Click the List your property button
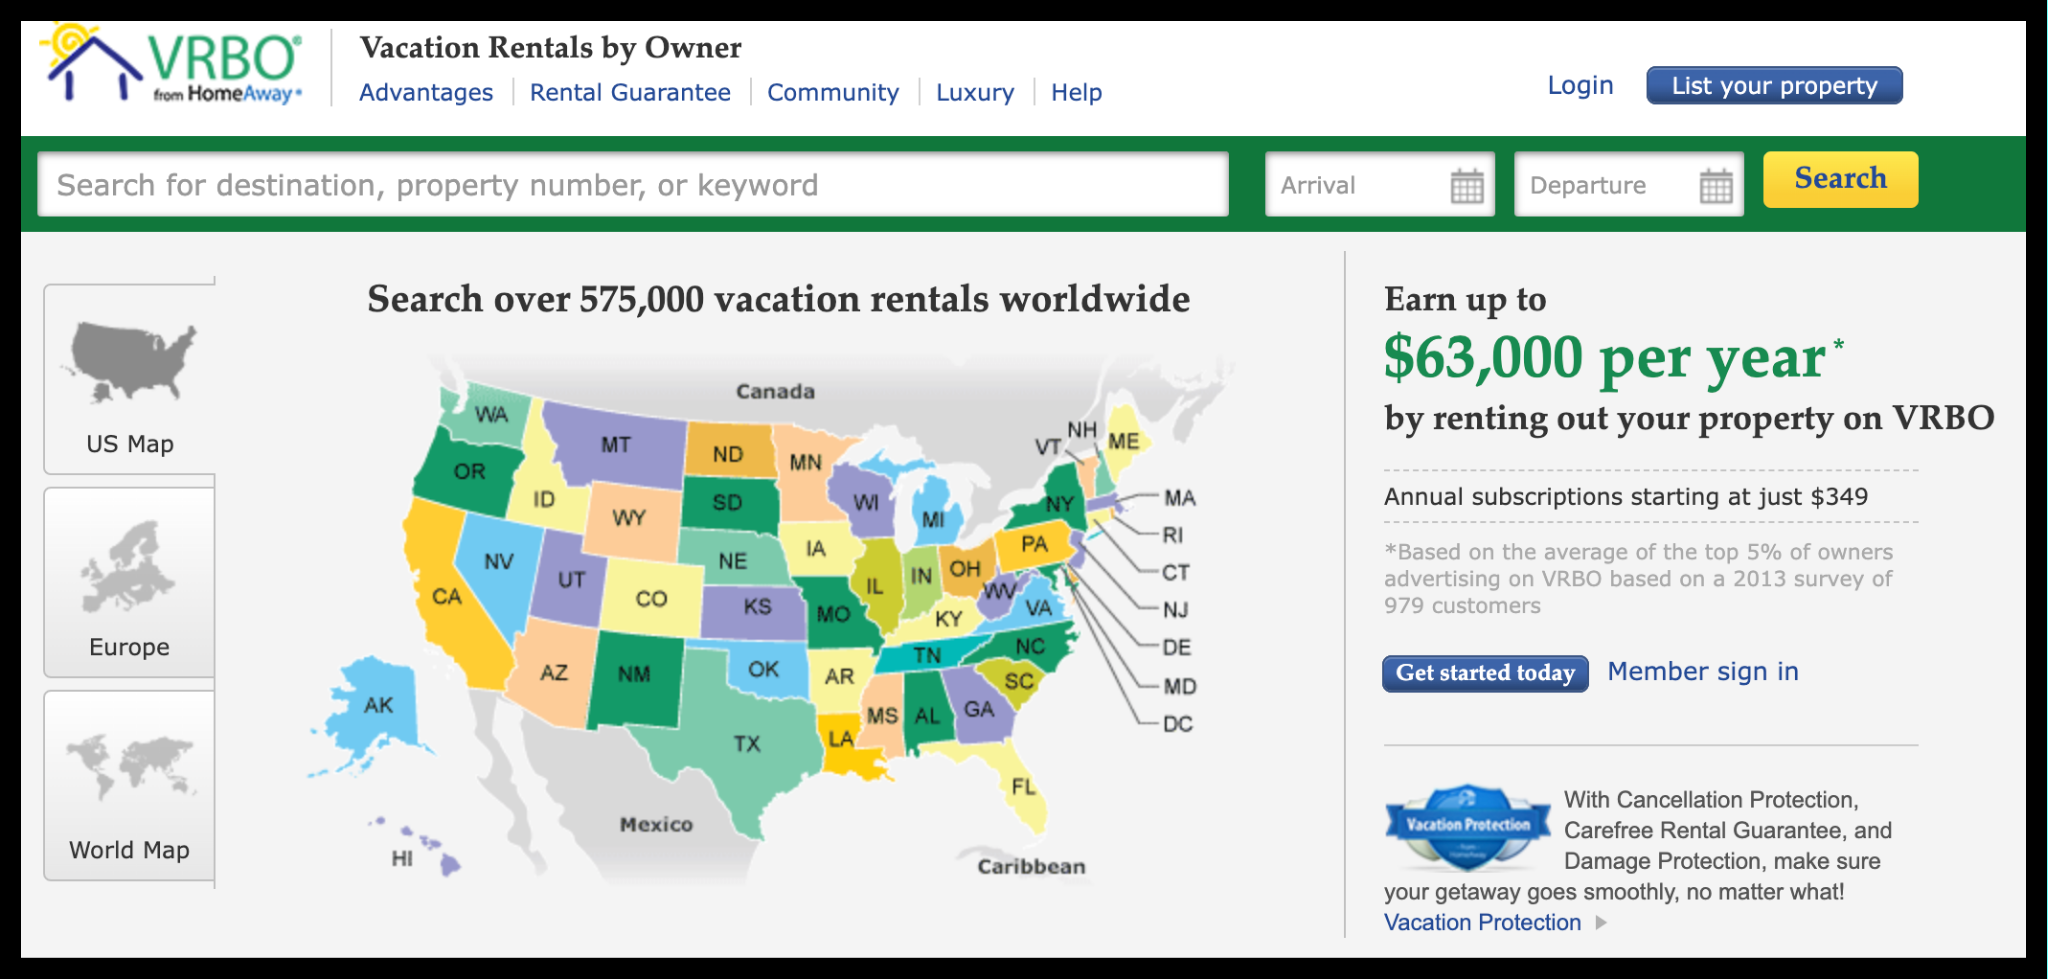Image resolution: width=2048 pixels, height=979 pixels. point(1774,86)
